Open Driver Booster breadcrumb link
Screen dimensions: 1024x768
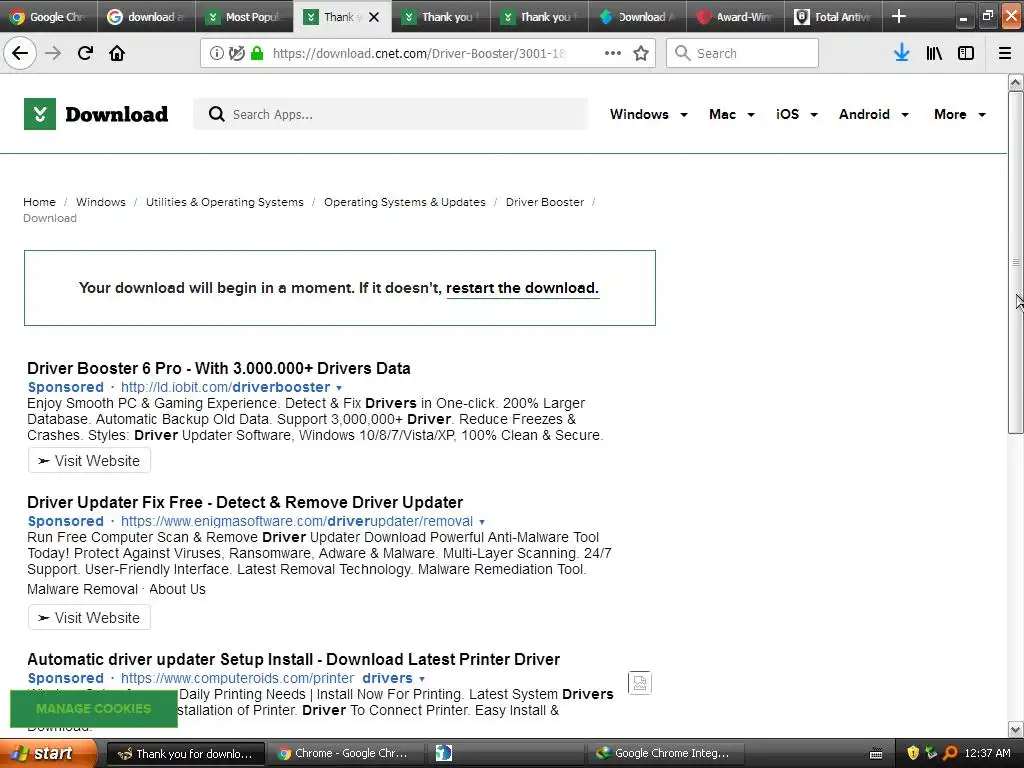pyautogui.click(x=545, y=202)
